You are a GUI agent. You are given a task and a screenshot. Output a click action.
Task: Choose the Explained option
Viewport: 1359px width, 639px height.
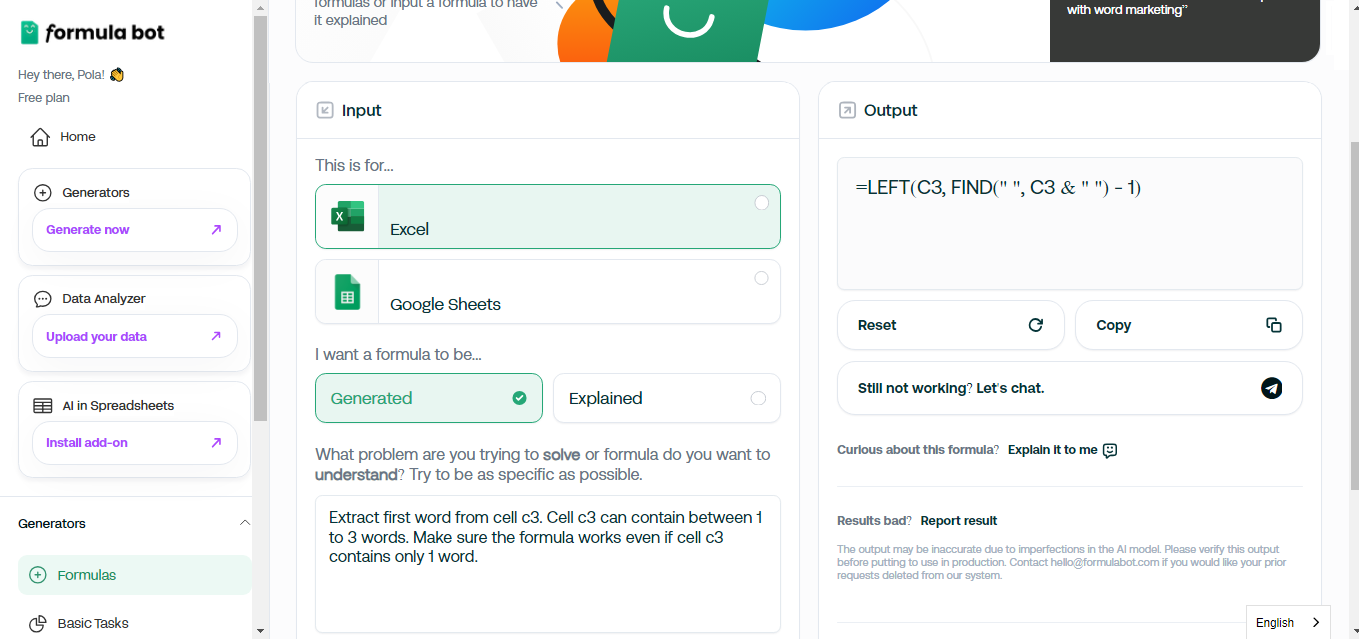(x=666, y=398)
